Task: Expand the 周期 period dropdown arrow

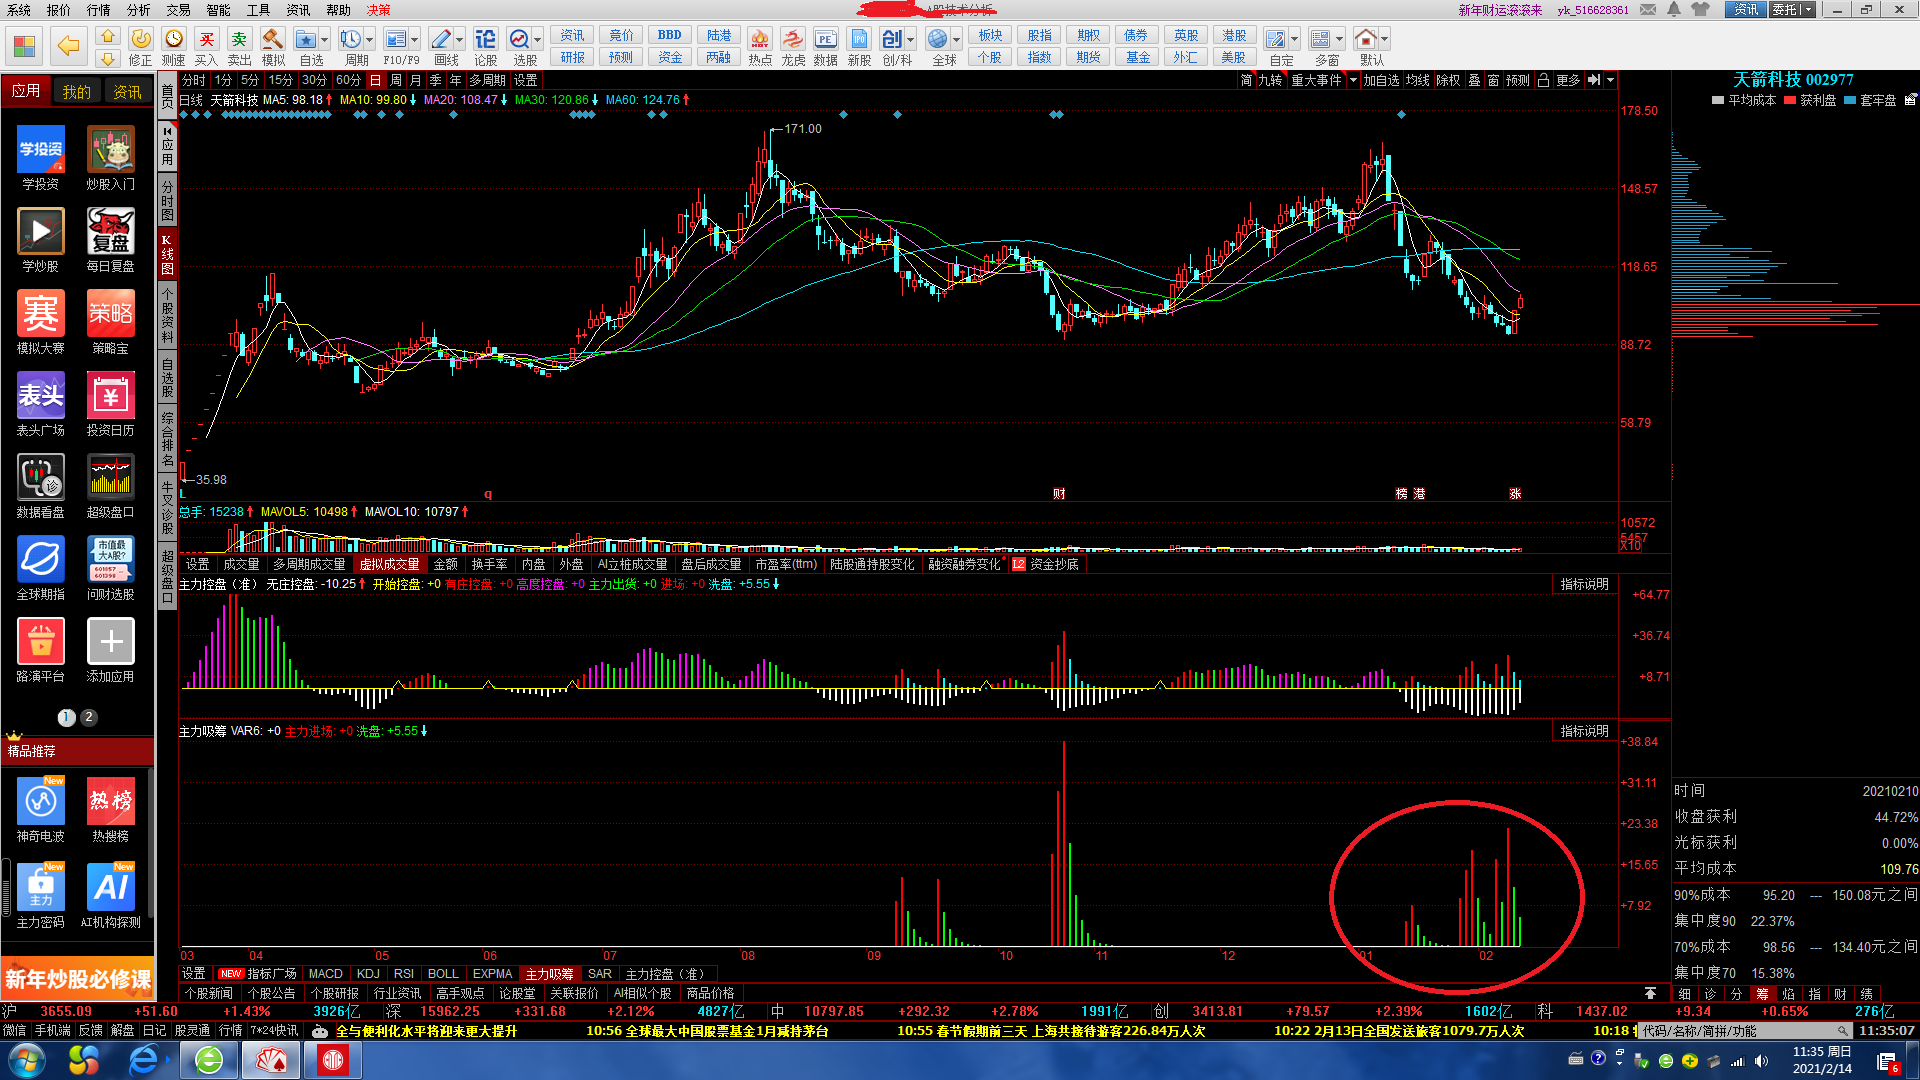Action: pos(370,40)
